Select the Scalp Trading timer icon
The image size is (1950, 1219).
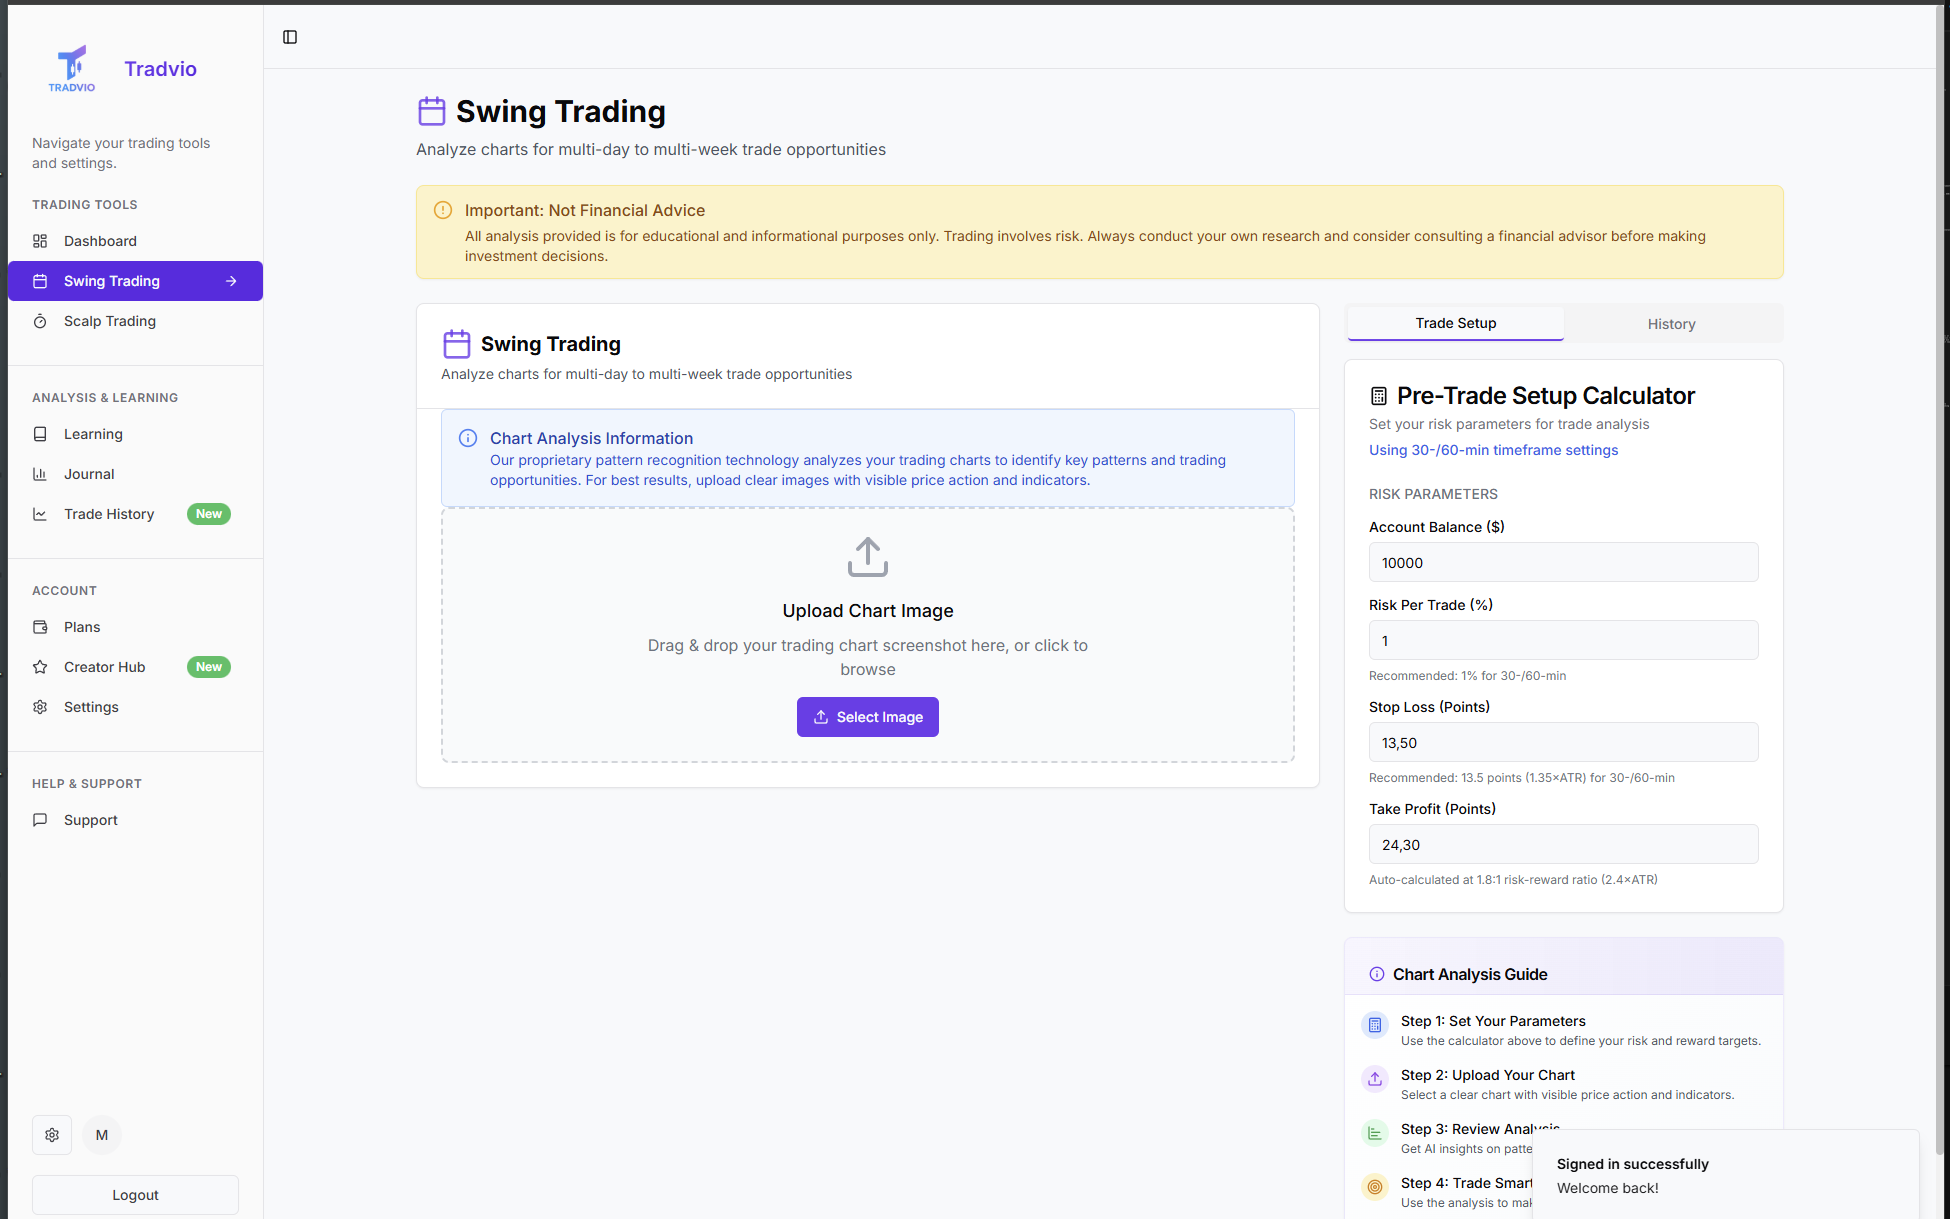(40, 321)
